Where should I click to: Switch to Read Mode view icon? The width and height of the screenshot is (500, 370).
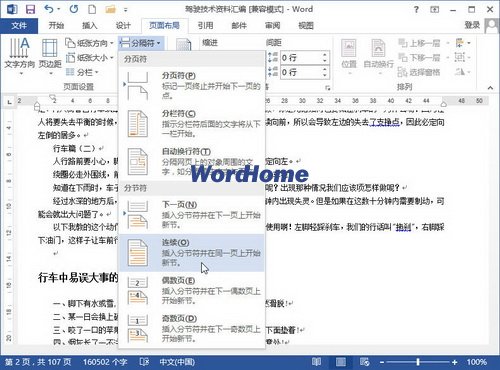tap(316, 362)
